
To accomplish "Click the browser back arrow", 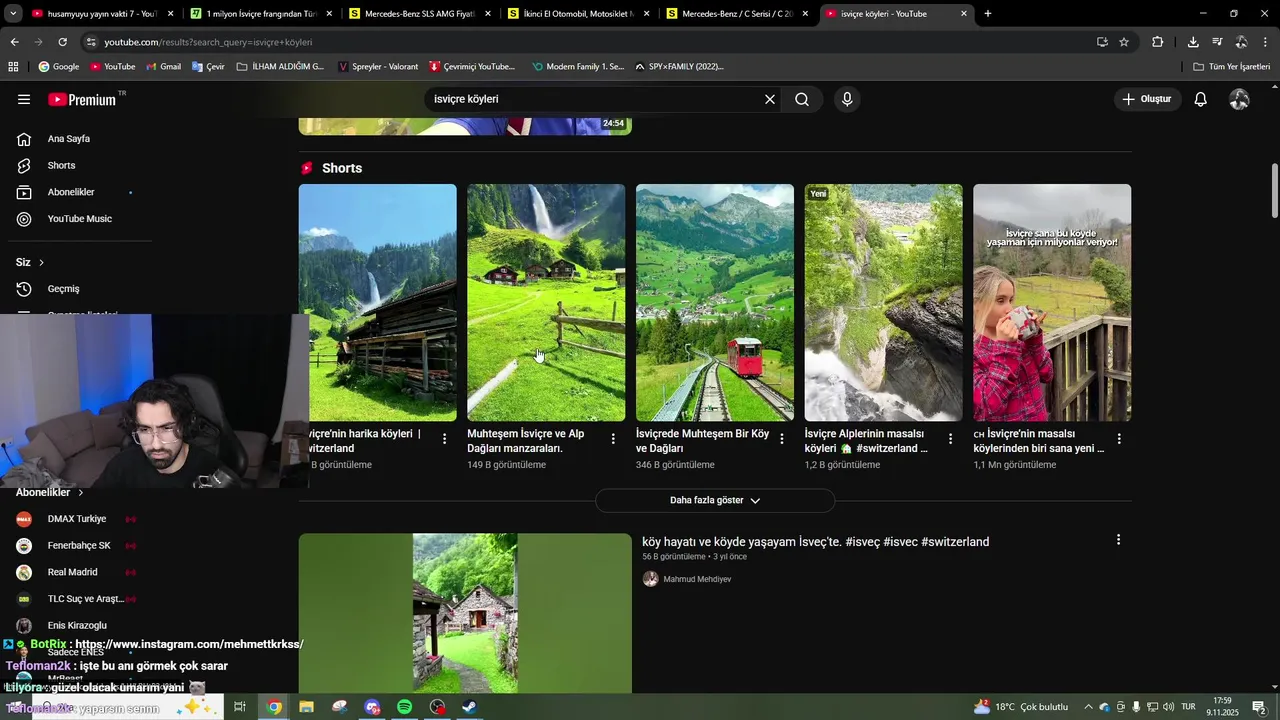I will 14,42.
